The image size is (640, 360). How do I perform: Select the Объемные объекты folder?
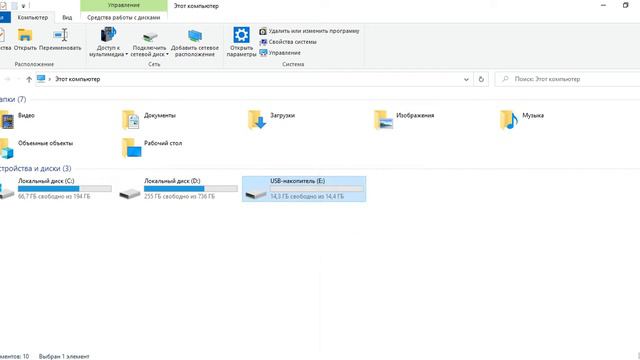37,147
